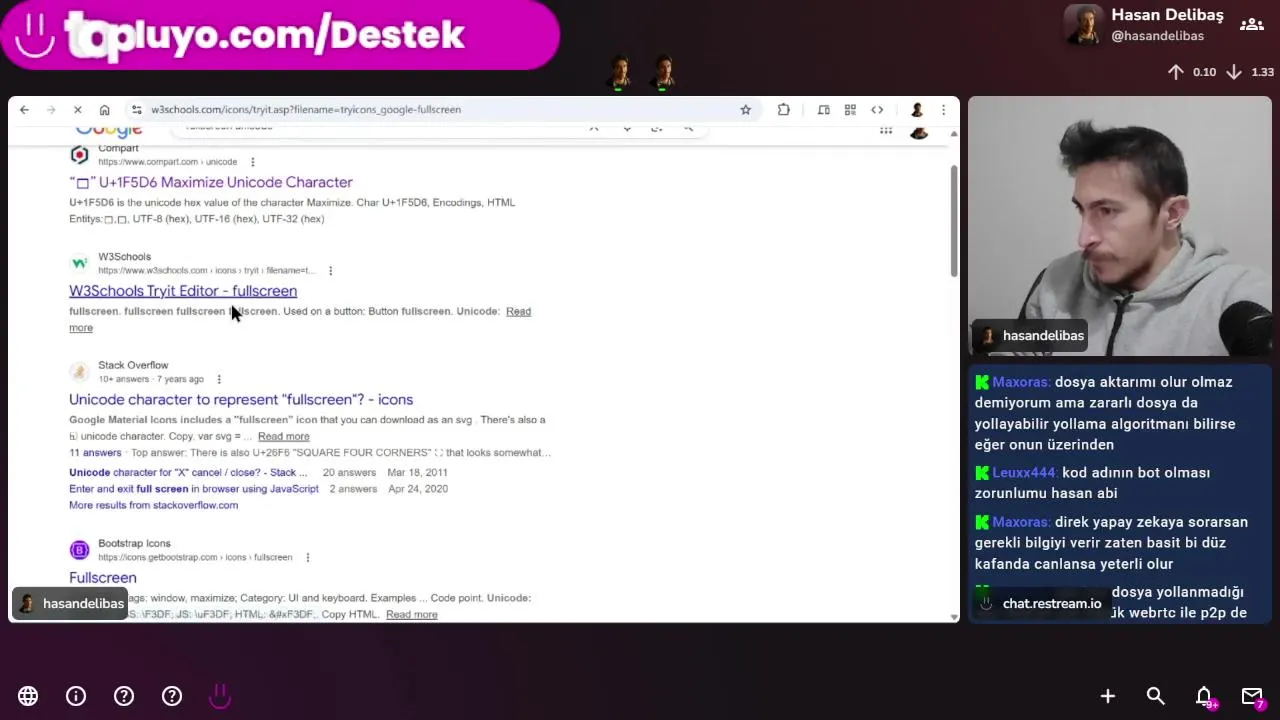Open options menu for Bootstrap Icons result

[x=307, y=557]
